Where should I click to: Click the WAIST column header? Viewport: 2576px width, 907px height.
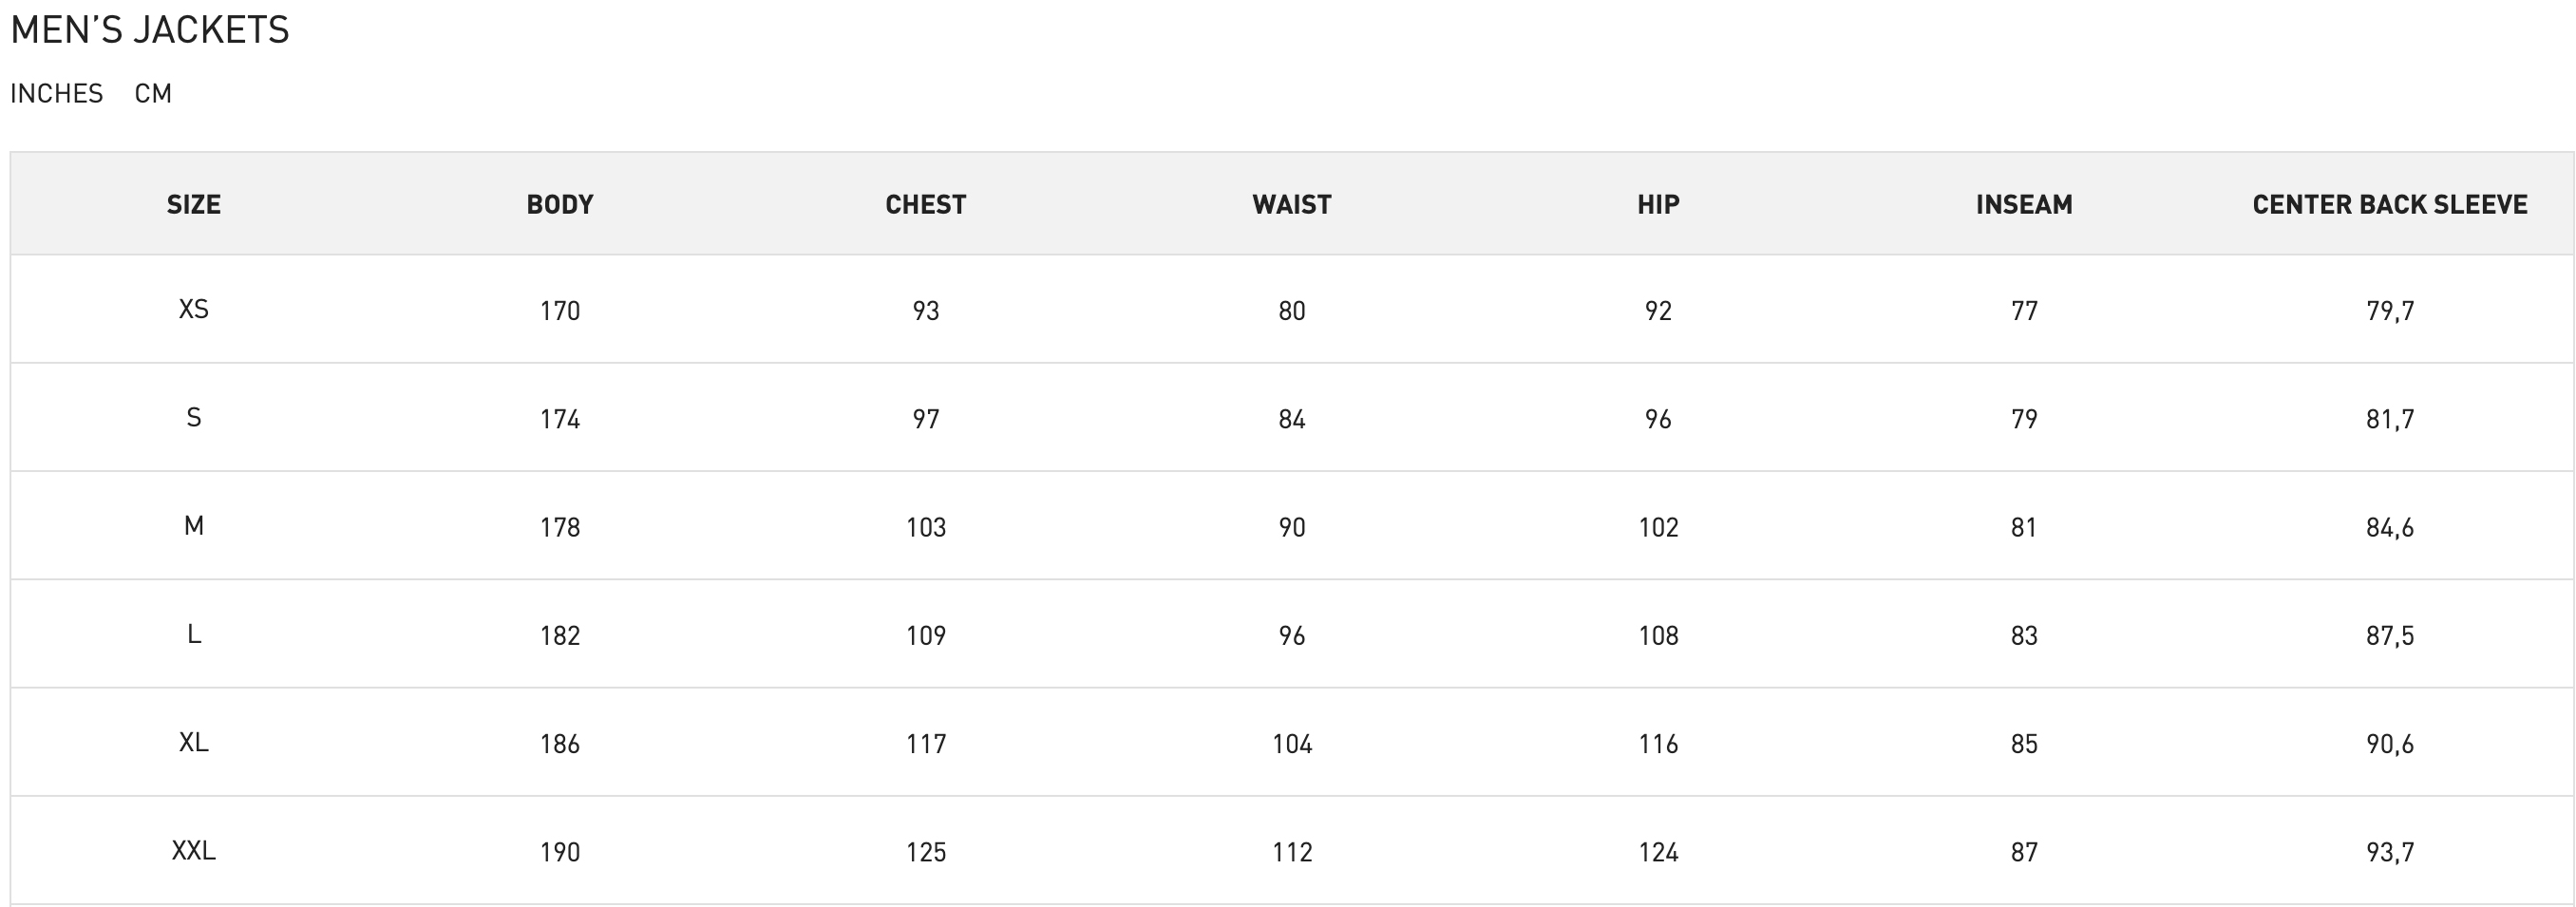point(1292,205)
